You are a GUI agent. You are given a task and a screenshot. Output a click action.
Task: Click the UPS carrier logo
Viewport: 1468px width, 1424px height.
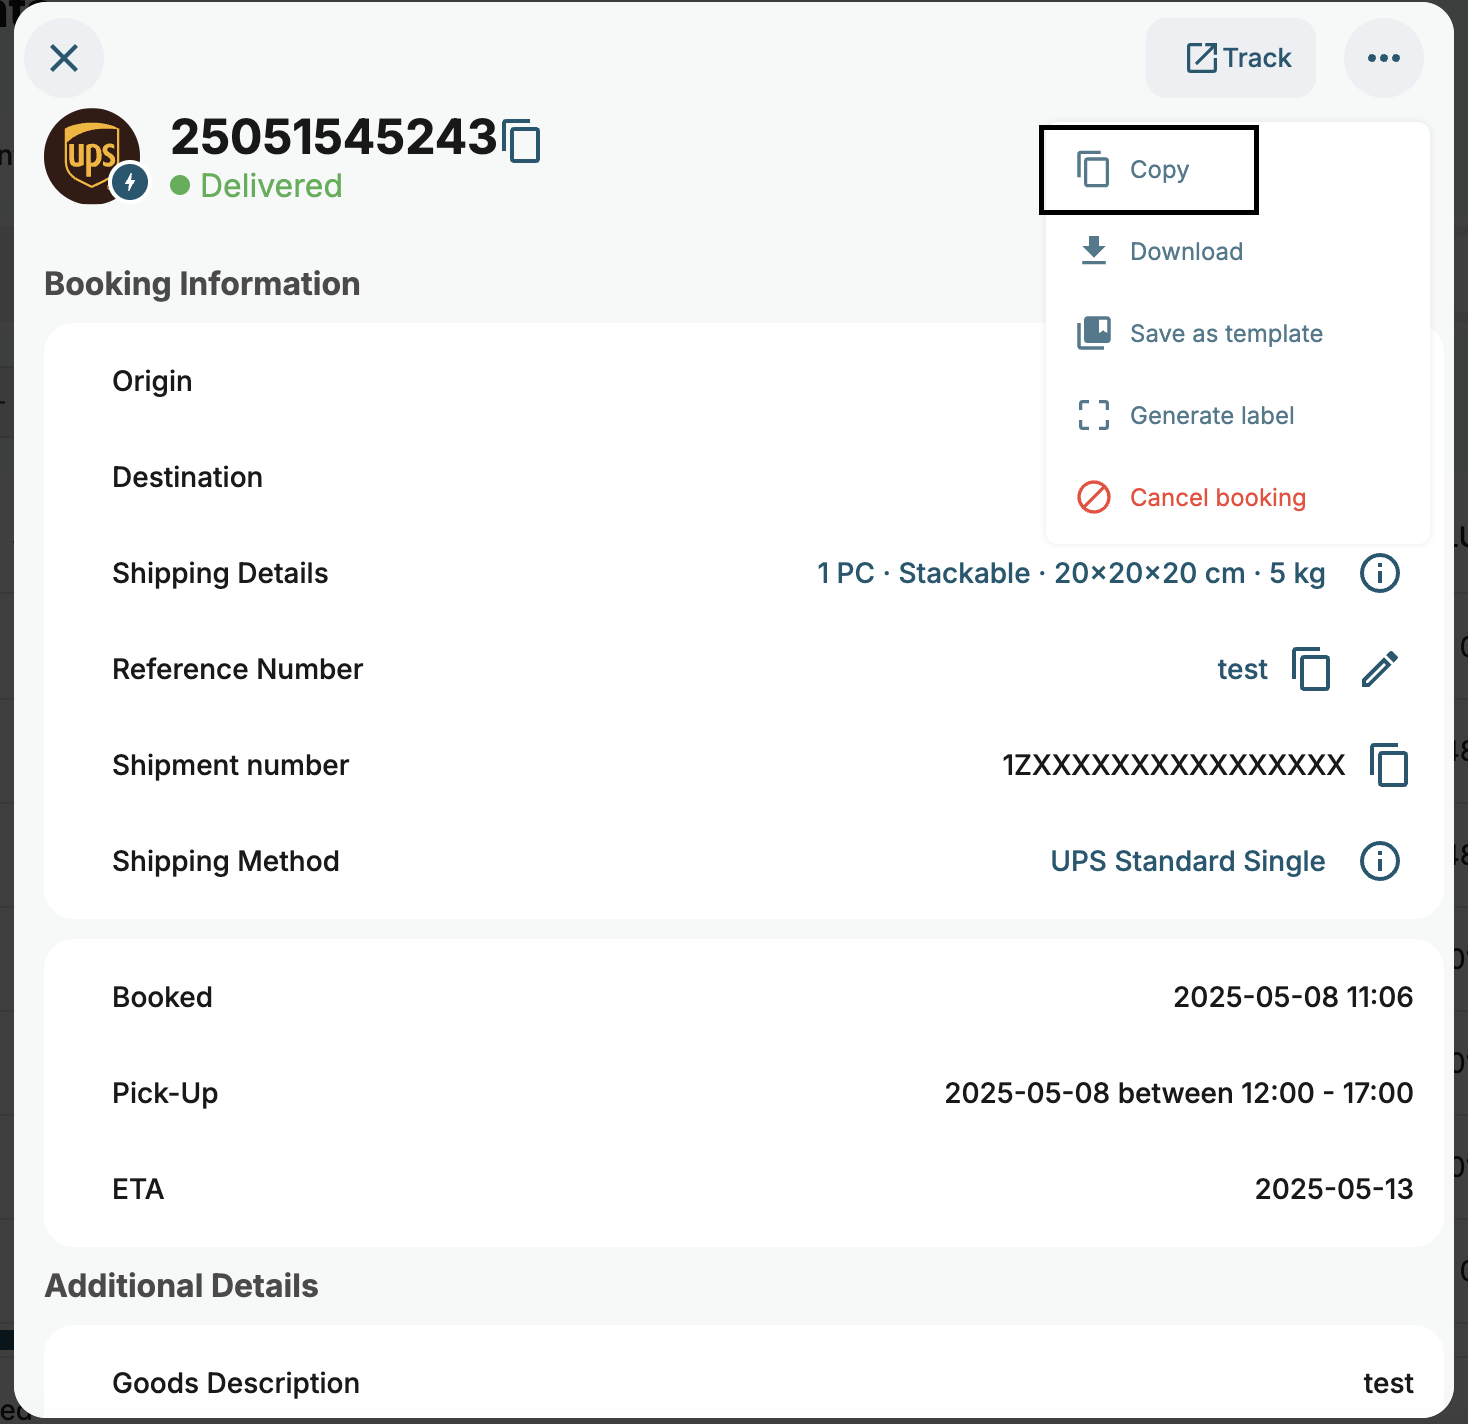click(x=88, y=154)
